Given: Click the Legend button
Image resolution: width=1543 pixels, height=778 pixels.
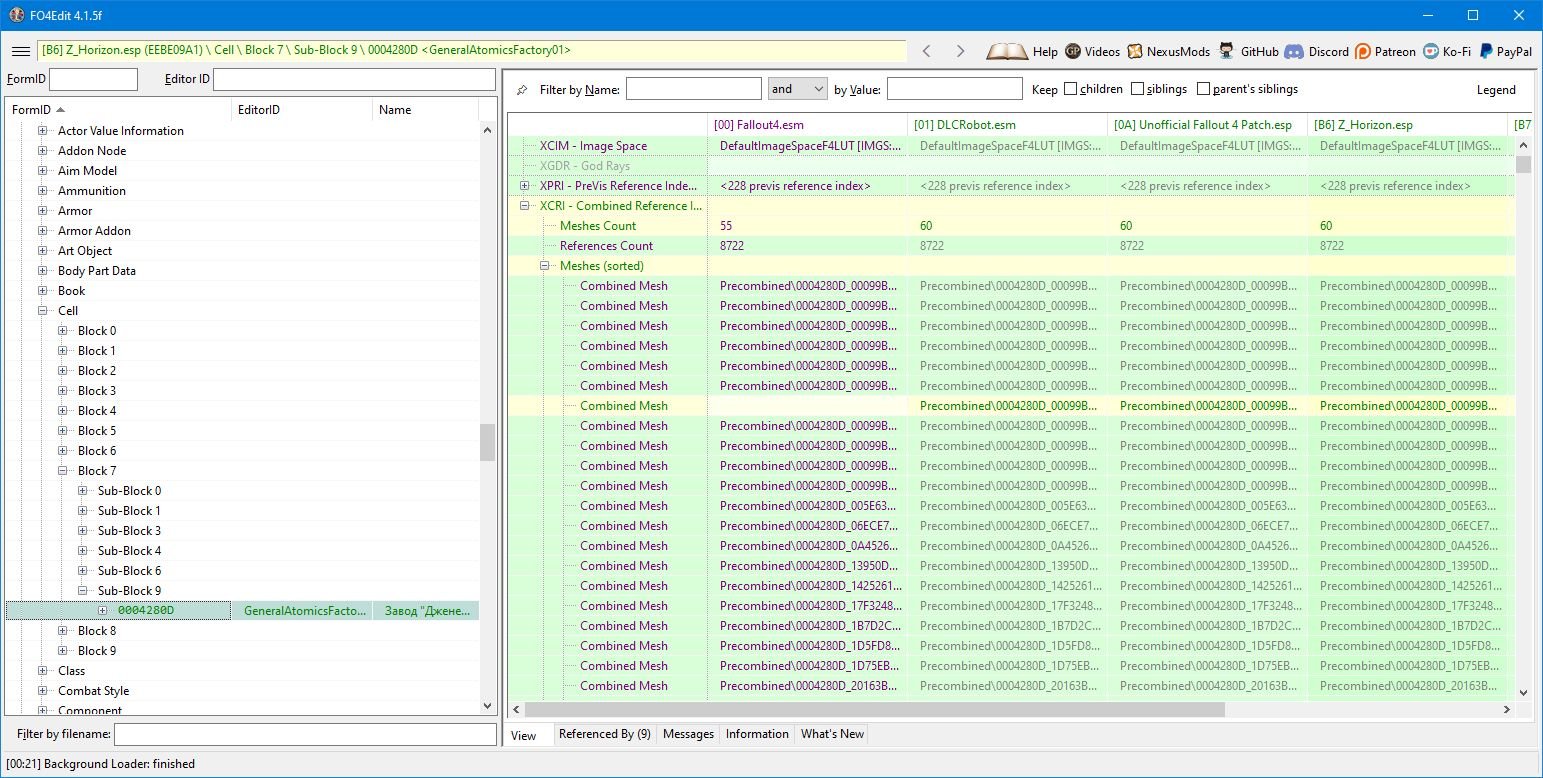Looking at the screenshot, I should [x=1496, y=90].
